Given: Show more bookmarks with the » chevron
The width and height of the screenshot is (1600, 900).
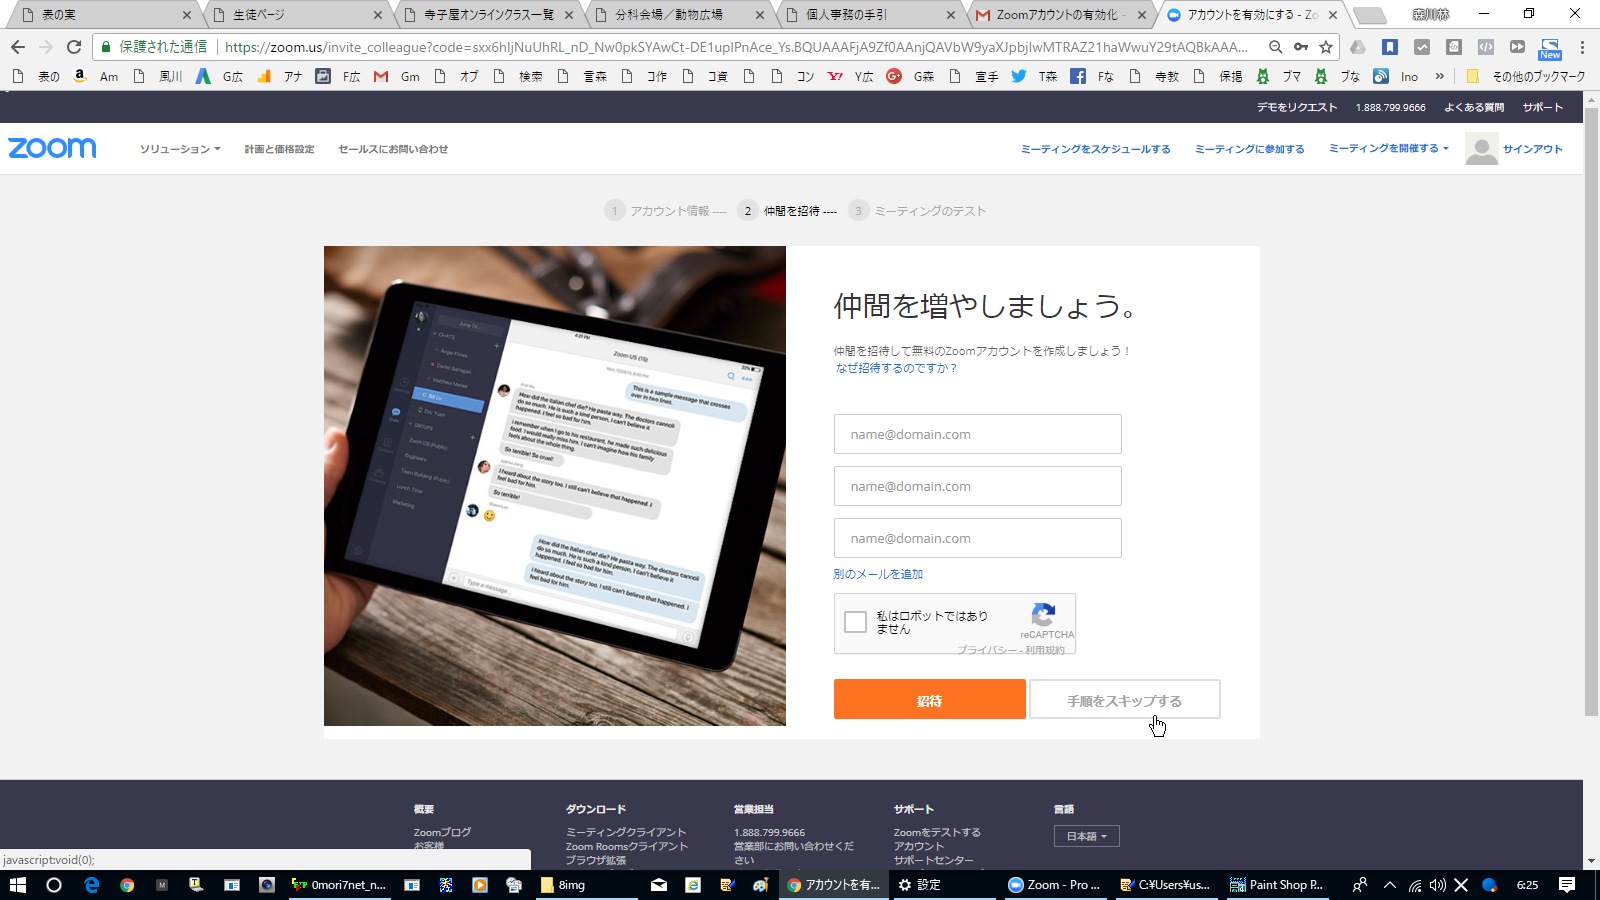Looking at the screenshot, I should pos(1439,76).
